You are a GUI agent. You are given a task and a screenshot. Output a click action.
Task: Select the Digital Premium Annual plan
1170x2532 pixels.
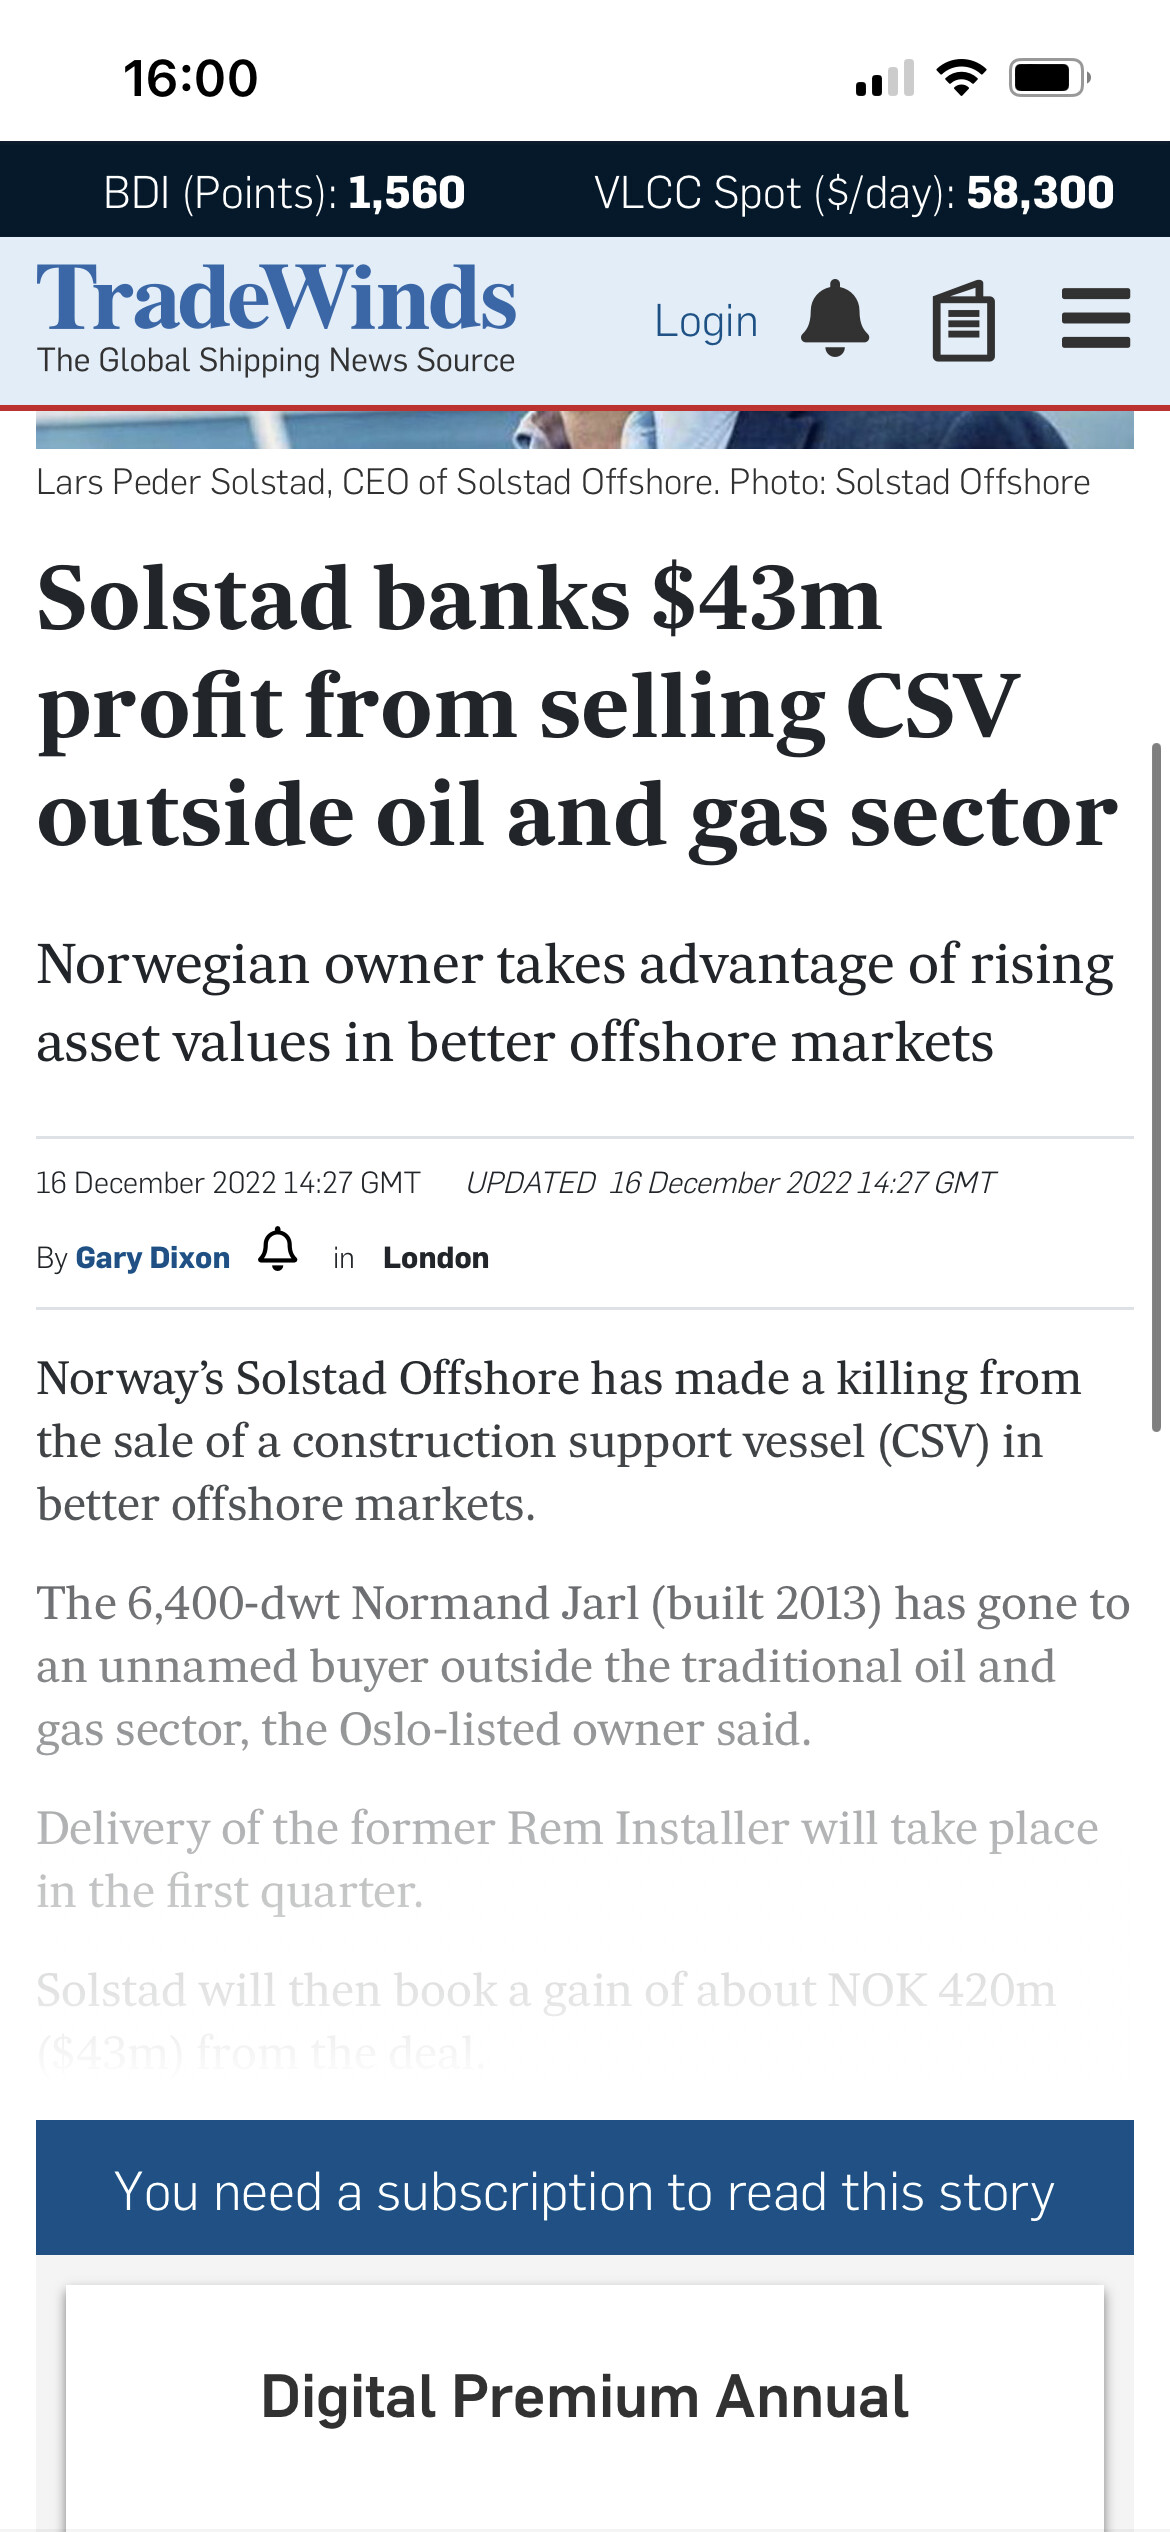[585, 2396]
